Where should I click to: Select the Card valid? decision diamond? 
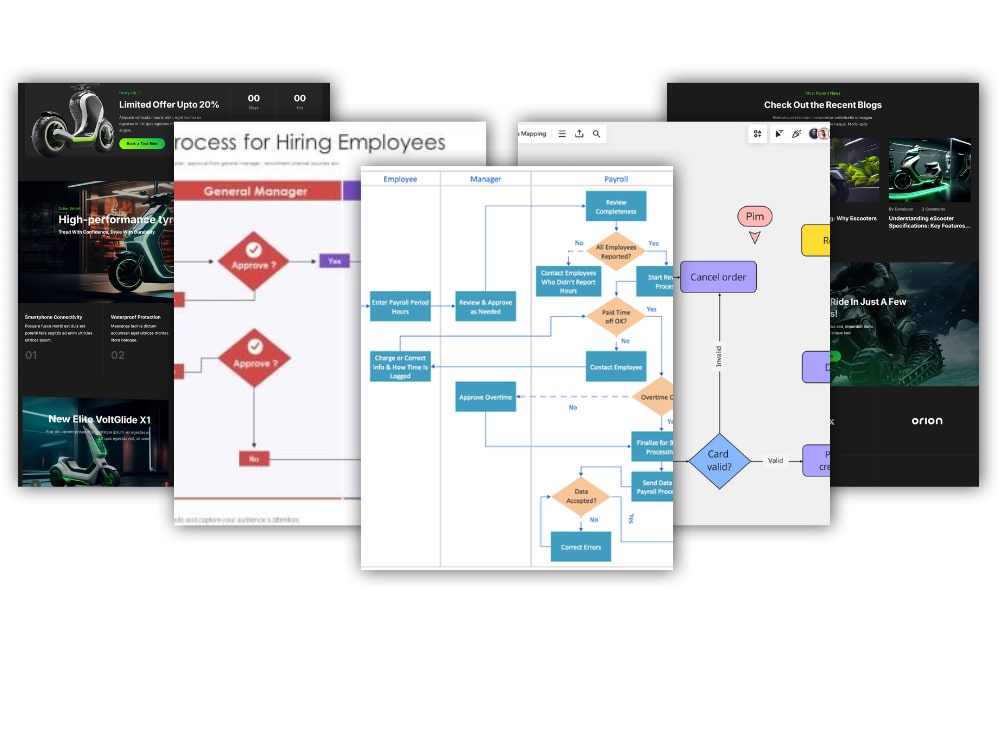click(719, 460)
